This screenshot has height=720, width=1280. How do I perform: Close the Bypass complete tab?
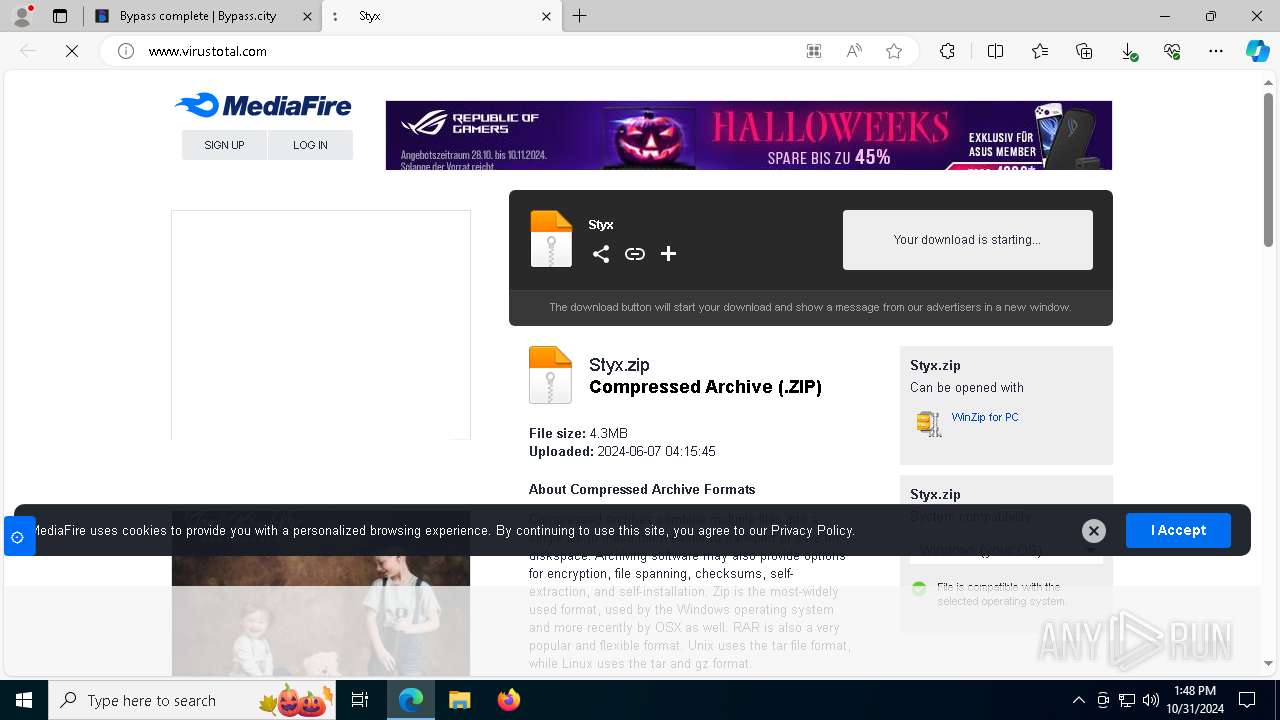[307, 16]
